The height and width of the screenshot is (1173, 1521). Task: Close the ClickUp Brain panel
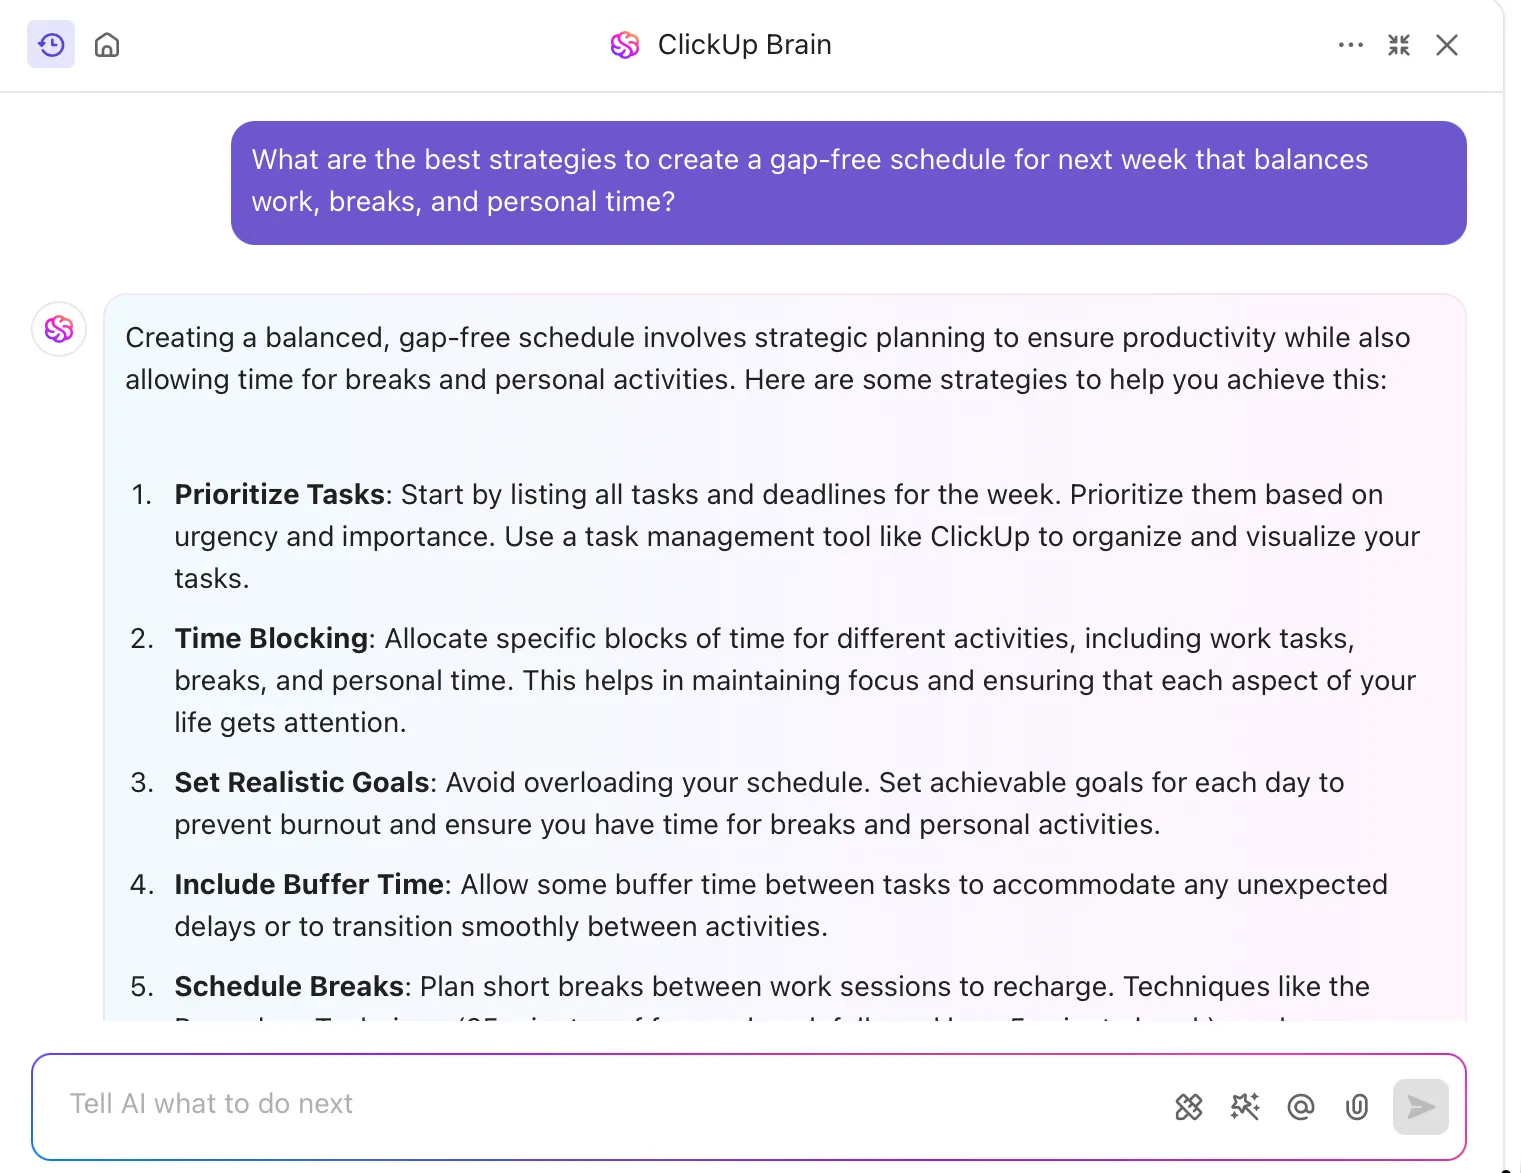click(1447, 45)
